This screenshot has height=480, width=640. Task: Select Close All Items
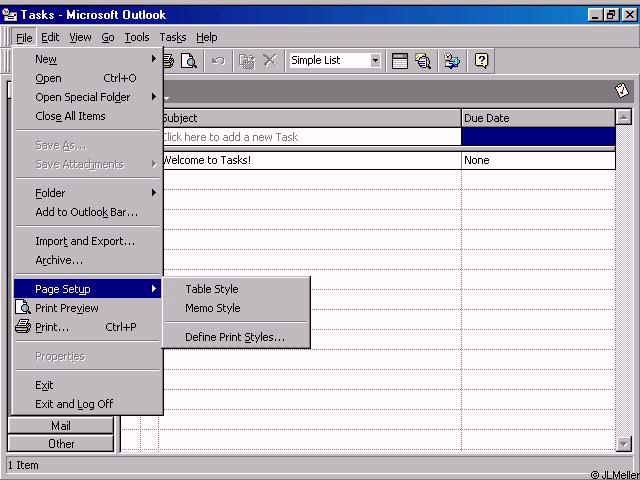pyautogui.click(x=87, y=116)
